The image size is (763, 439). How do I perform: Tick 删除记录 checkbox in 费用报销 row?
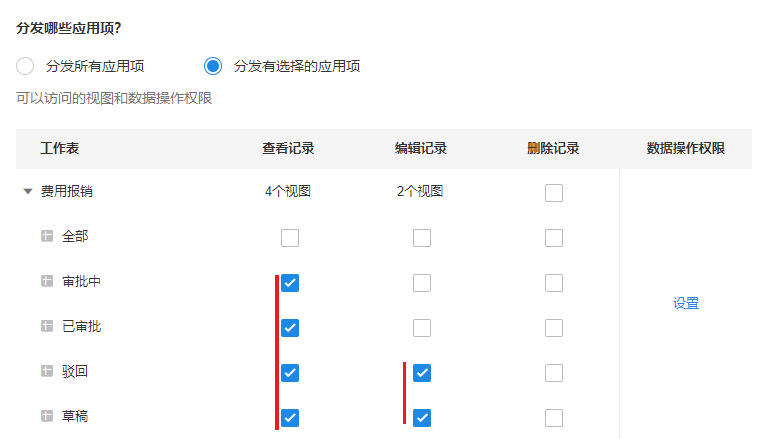pos(554,193)
